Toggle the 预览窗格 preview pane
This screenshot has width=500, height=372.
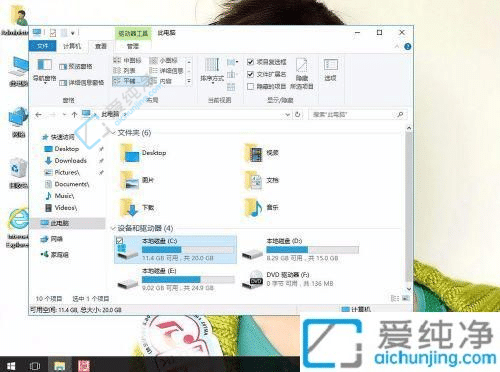click(75, 67)
